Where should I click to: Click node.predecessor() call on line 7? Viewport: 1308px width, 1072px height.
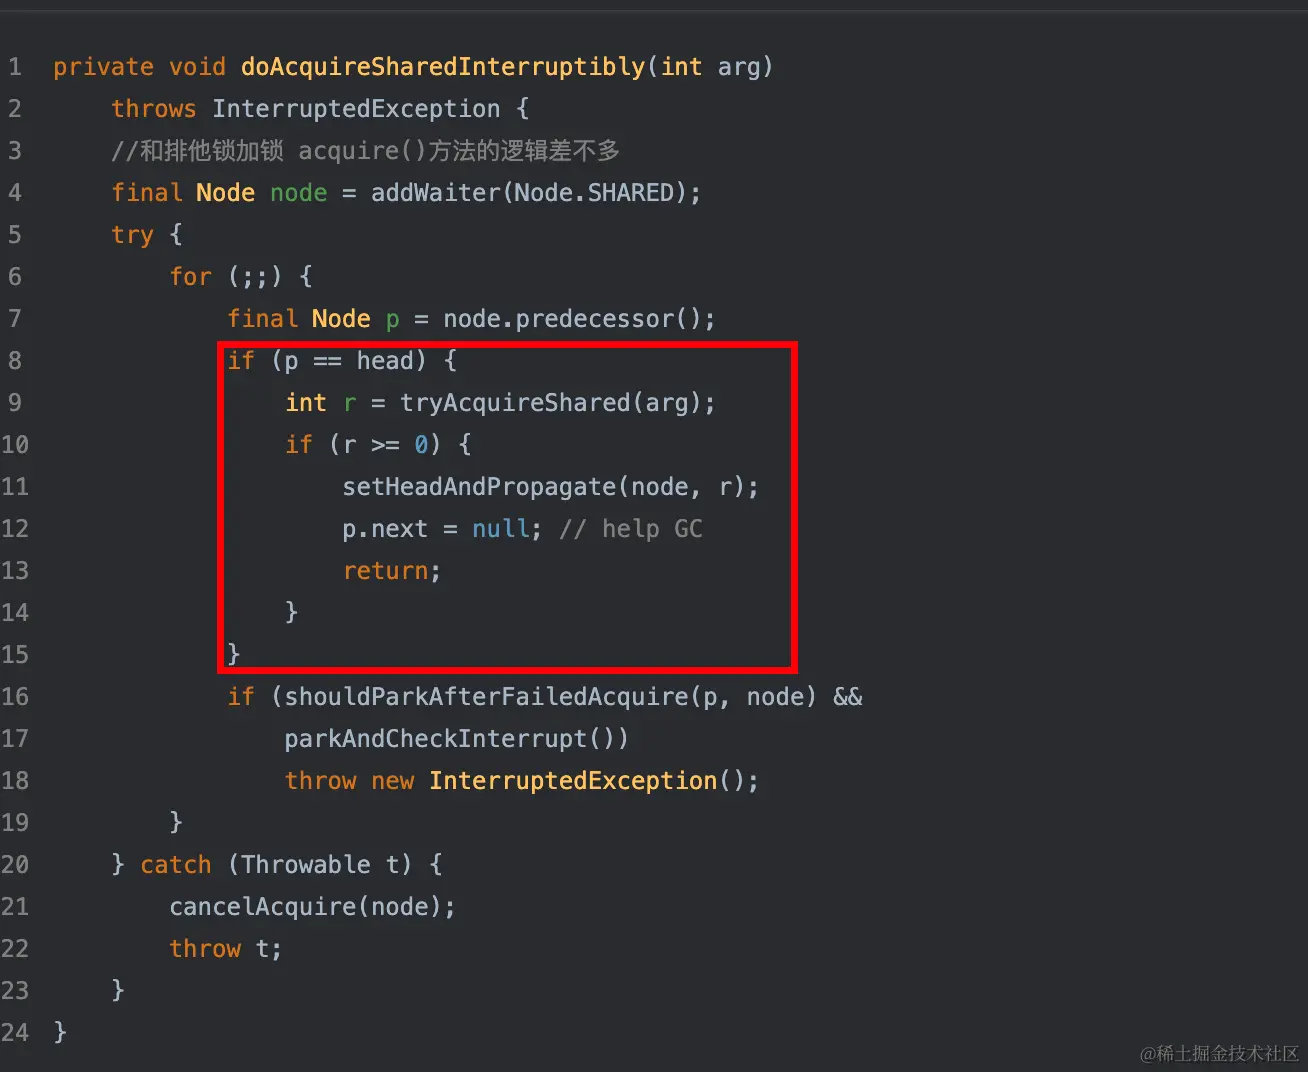coord(572,319)
